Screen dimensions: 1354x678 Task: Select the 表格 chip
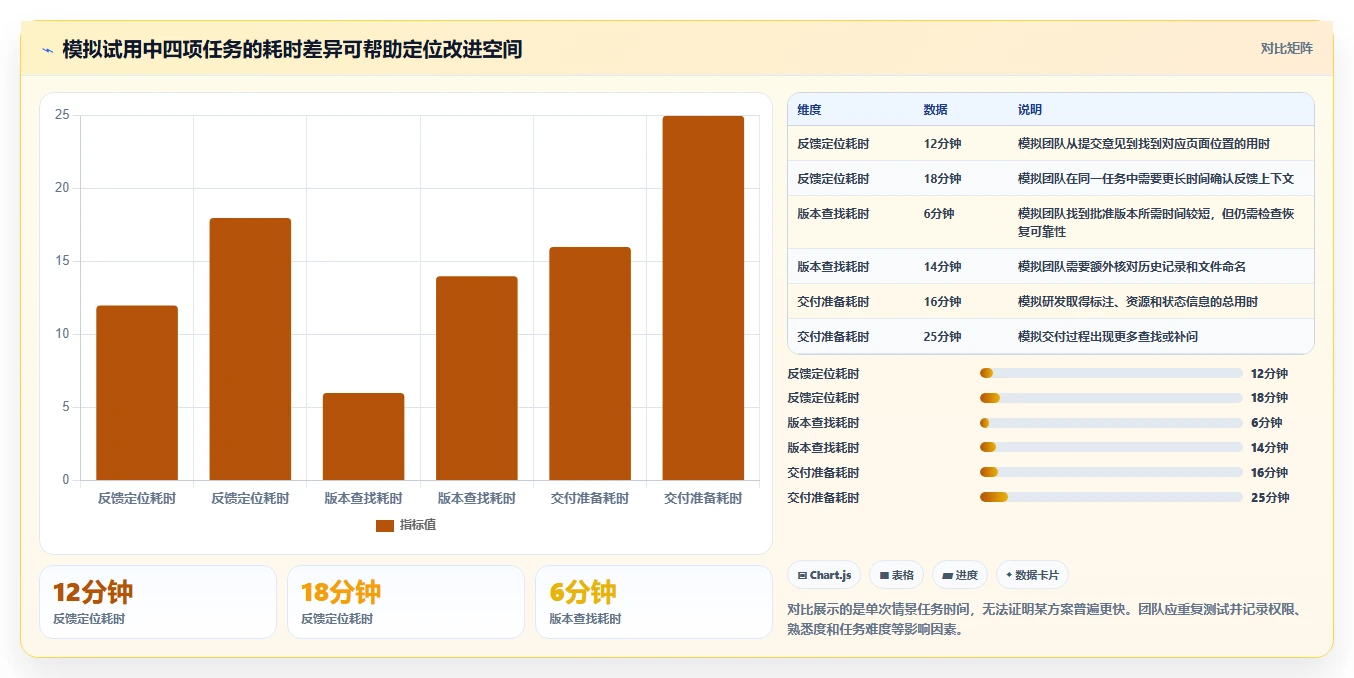[896, 575]
